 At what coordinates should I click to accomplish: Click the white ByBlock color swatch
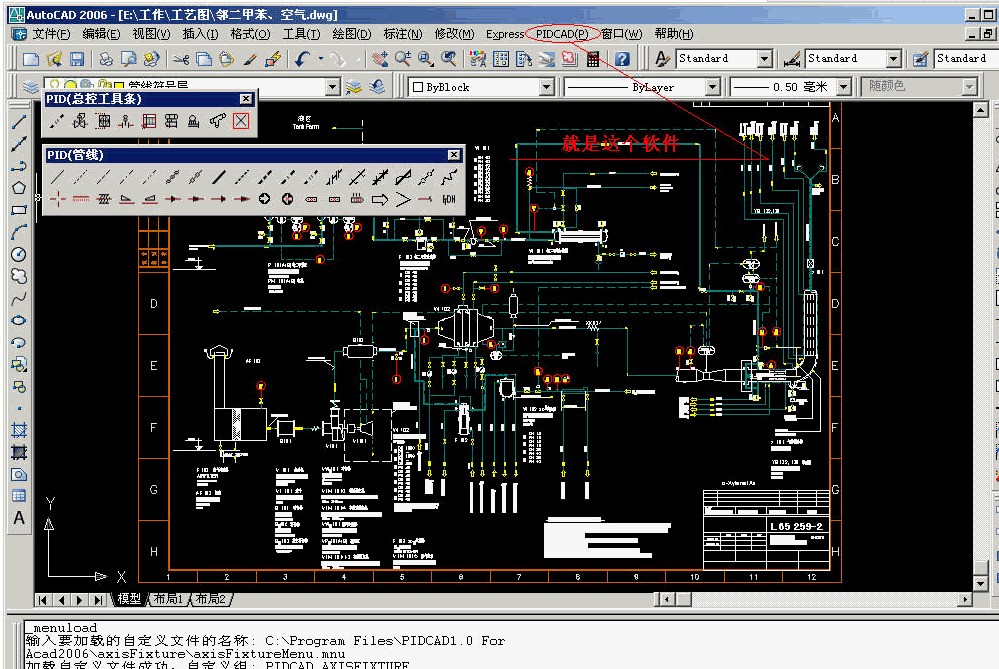[418, 87]
